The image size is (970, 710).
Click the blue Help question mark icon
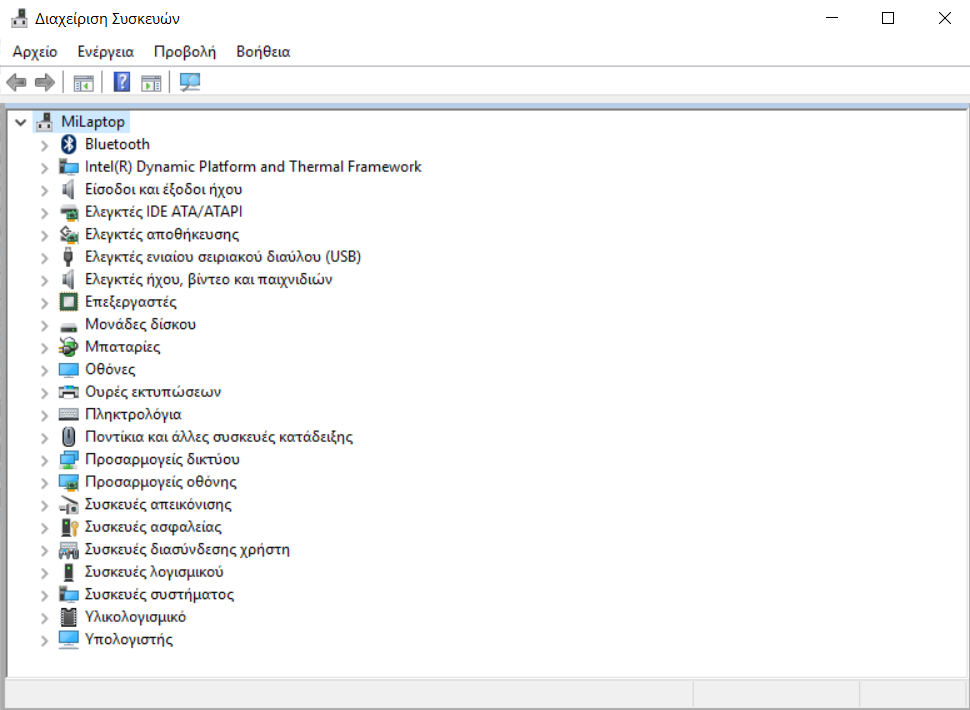pos(122,82)
